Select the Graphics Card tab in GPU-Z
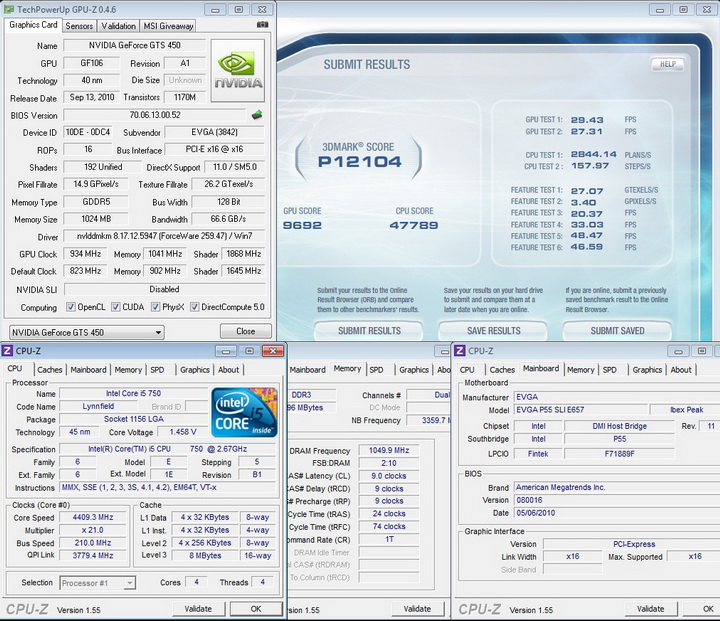720x621 pixels. pyautogui.click(x=33, y=25)
